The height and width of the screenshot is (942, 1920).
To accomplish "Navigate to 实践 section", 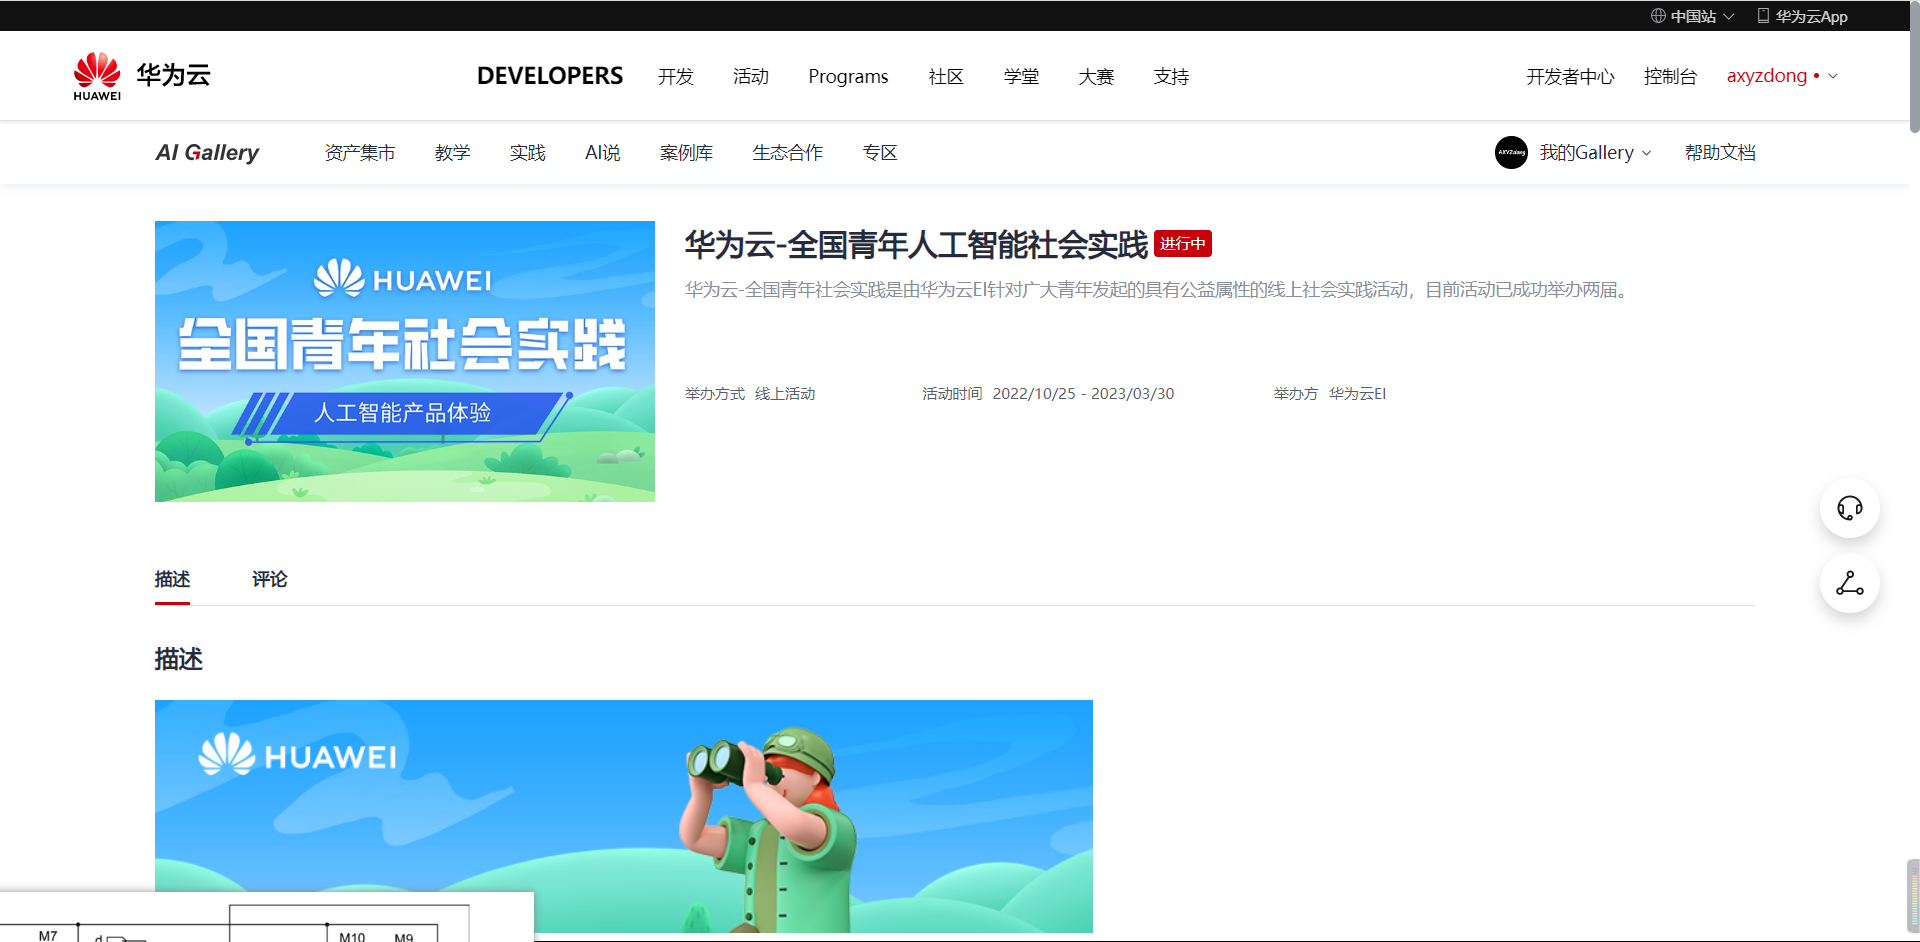I will click(527, 152).
